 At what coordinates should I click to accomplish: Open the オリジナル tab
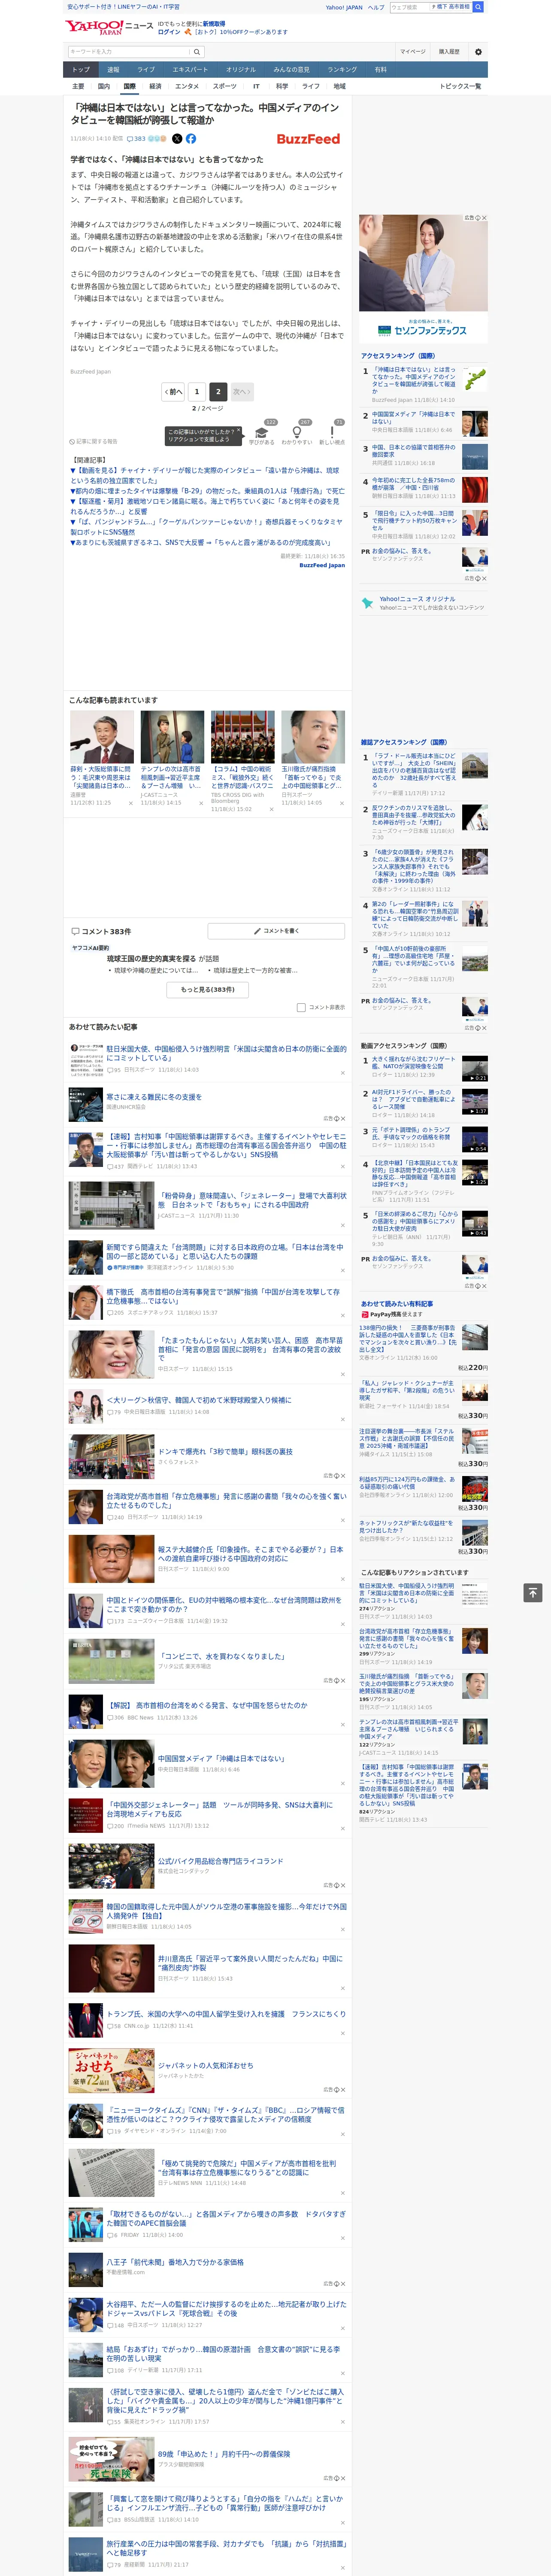(241, 70)
